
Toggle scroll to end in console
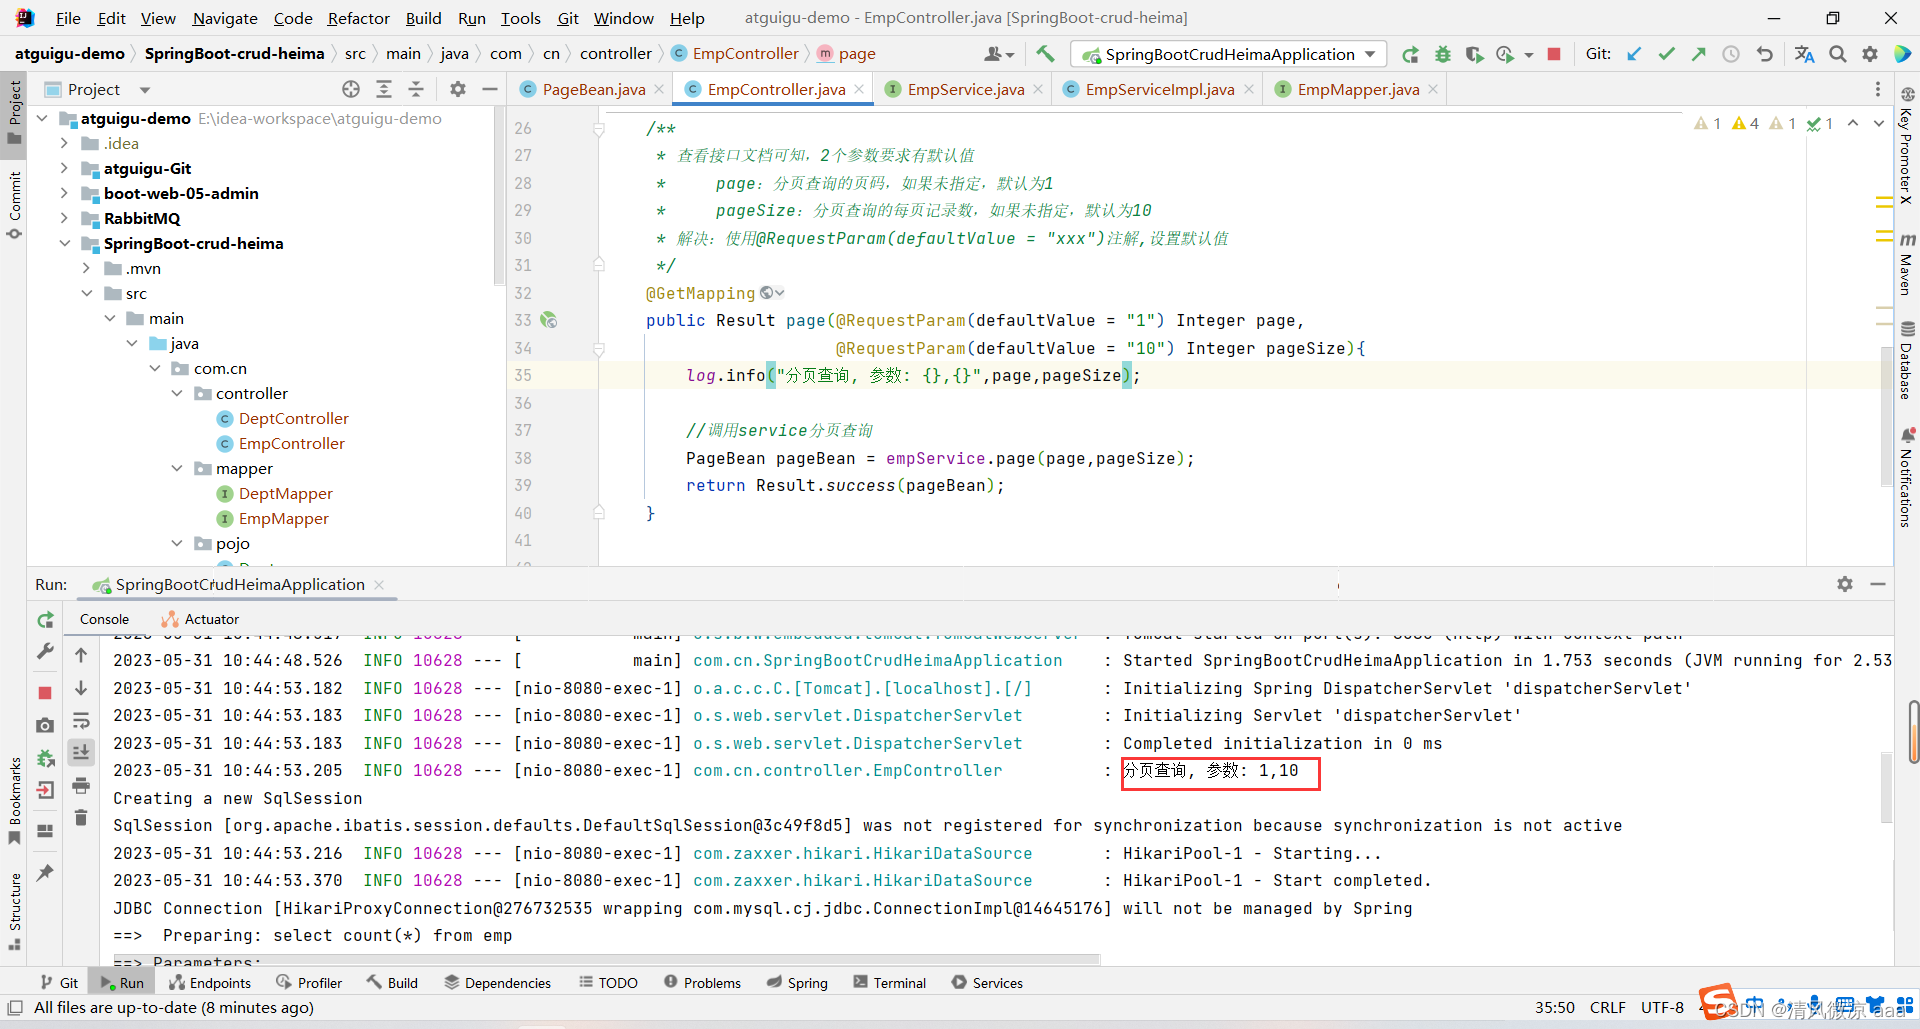click(81, 752)
